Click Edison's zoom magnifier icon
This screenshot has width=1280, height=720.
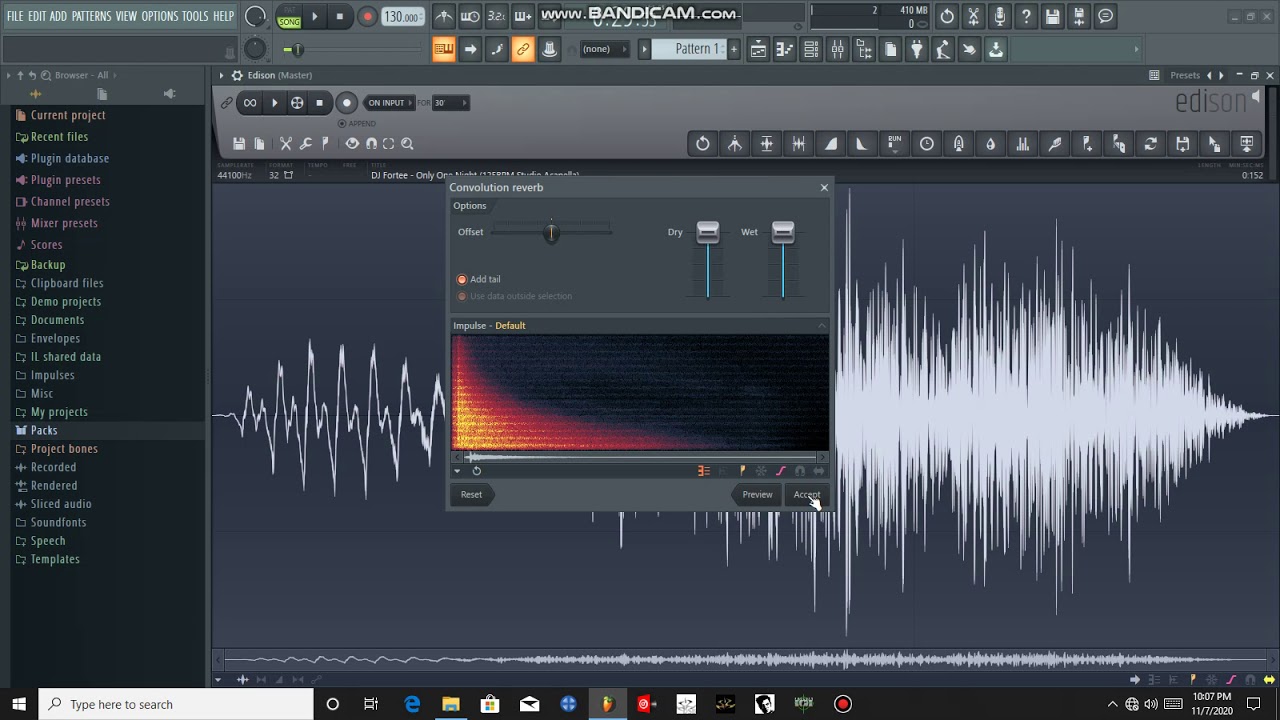[x=407, y=144]
